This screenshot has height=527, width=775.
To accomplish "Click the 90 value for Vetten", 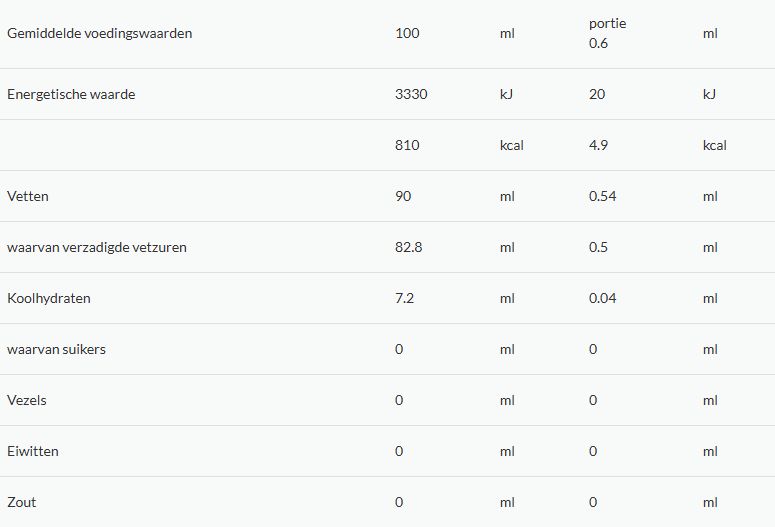I will click(x=403, y=196).
